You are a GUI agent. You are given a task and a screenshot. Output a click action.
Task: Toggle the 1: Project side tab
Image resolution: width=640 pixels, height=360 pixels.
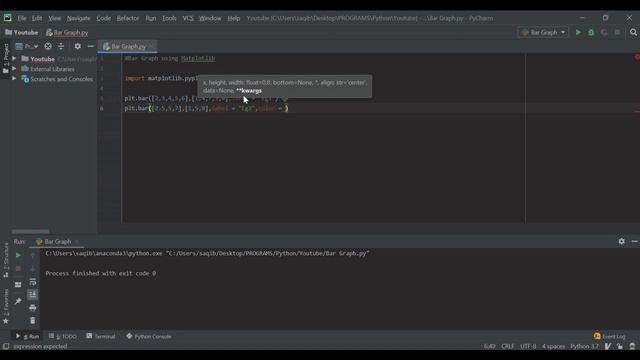(6, 58)
